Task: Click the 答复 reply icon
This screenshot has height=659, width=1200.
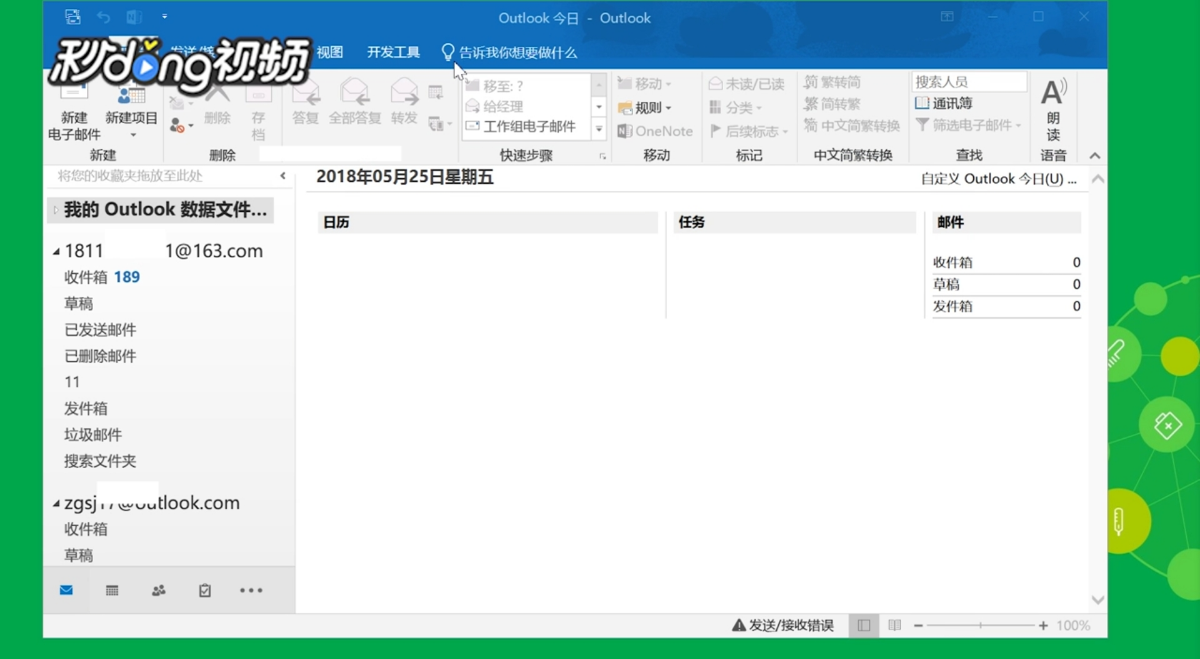Action: coord(305,103)
